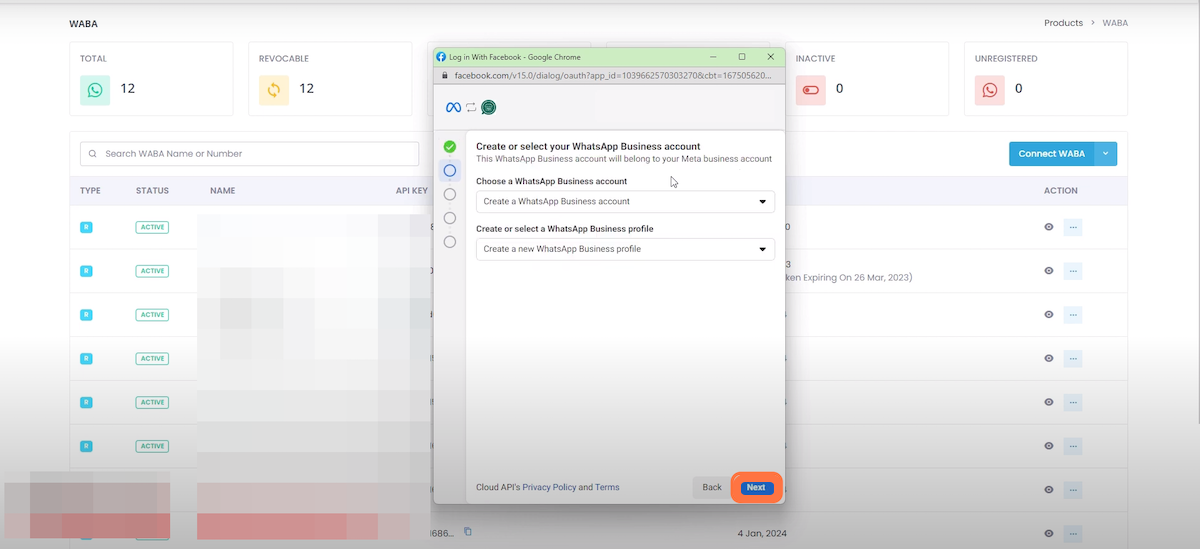Minimize the Log in With Facebook popup window
1200x549 pixels.
coord(714,57)
